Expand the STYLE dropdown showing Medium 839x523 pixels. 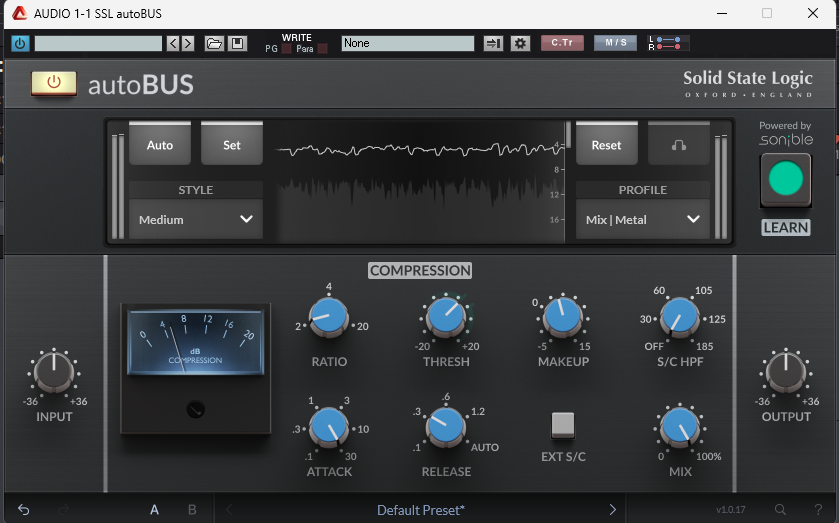tap(196, 219)
